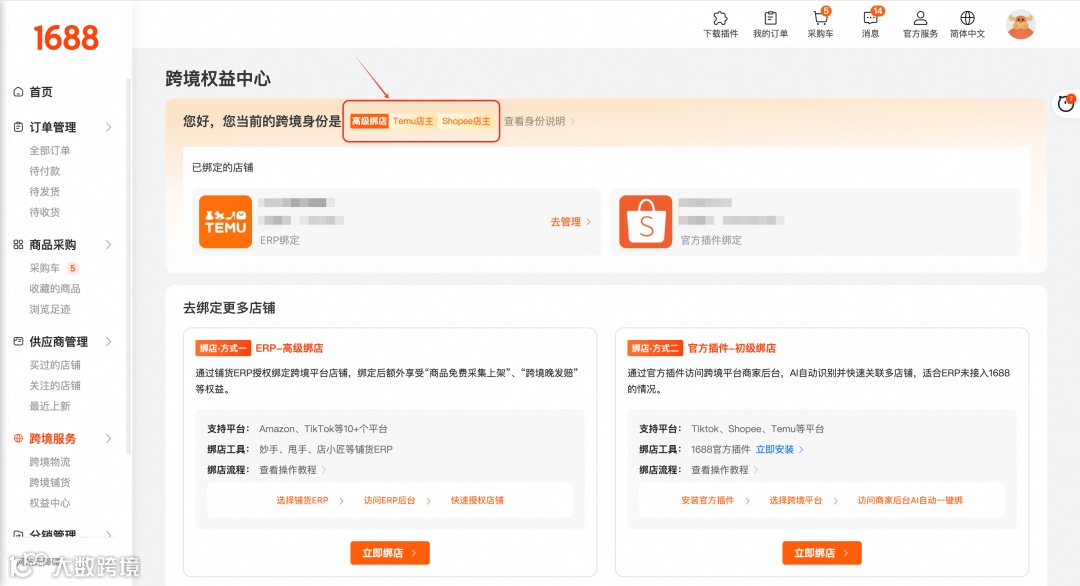Image resolution: width=1080 pixels, height=586 pixels.
Task: Select the 官方插件-初级绑店 title
Action: [731, 348]
